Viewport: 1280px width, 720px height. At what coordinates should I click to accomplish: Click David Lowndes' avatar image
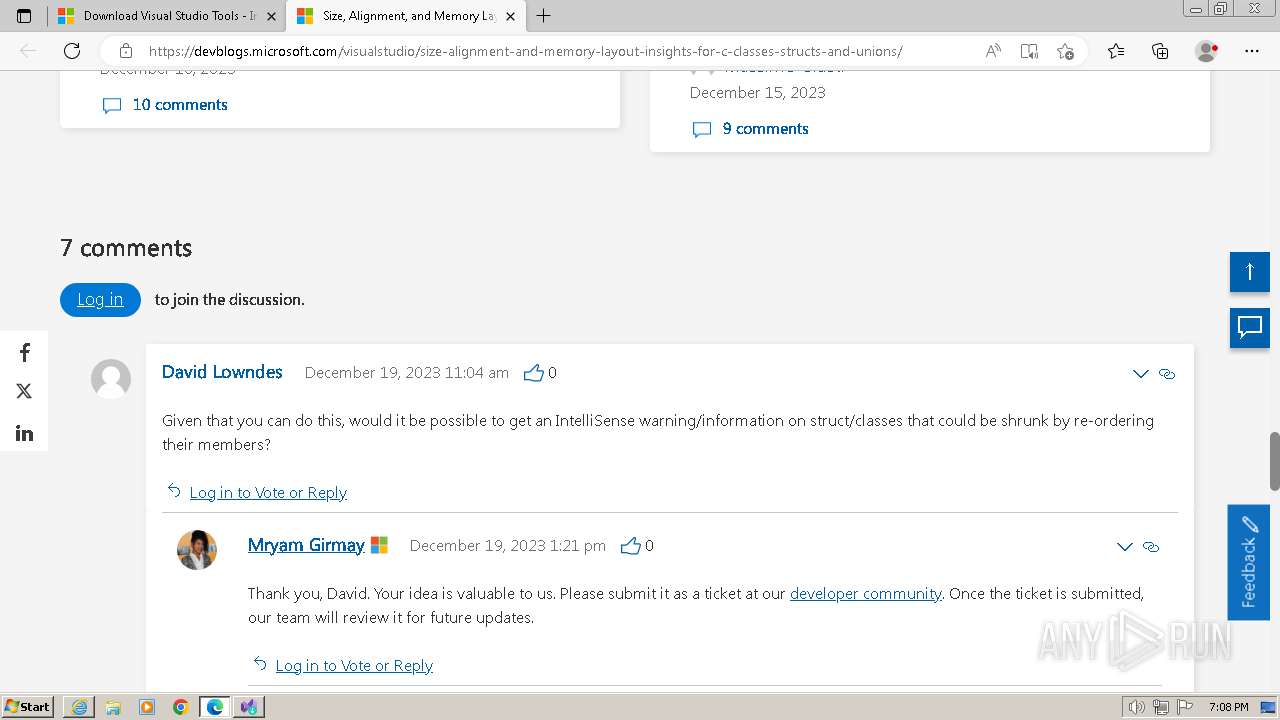coord(111,379)
